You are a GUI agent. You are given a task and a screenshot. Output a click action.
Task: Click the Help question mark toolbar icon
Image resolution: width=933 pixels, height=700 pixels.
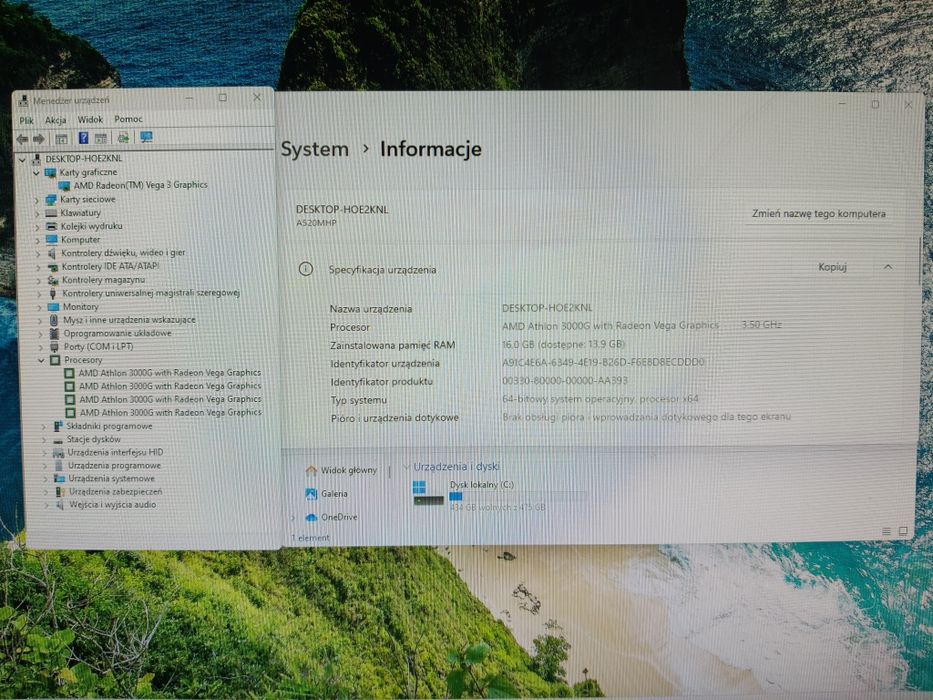coord(83,138)
